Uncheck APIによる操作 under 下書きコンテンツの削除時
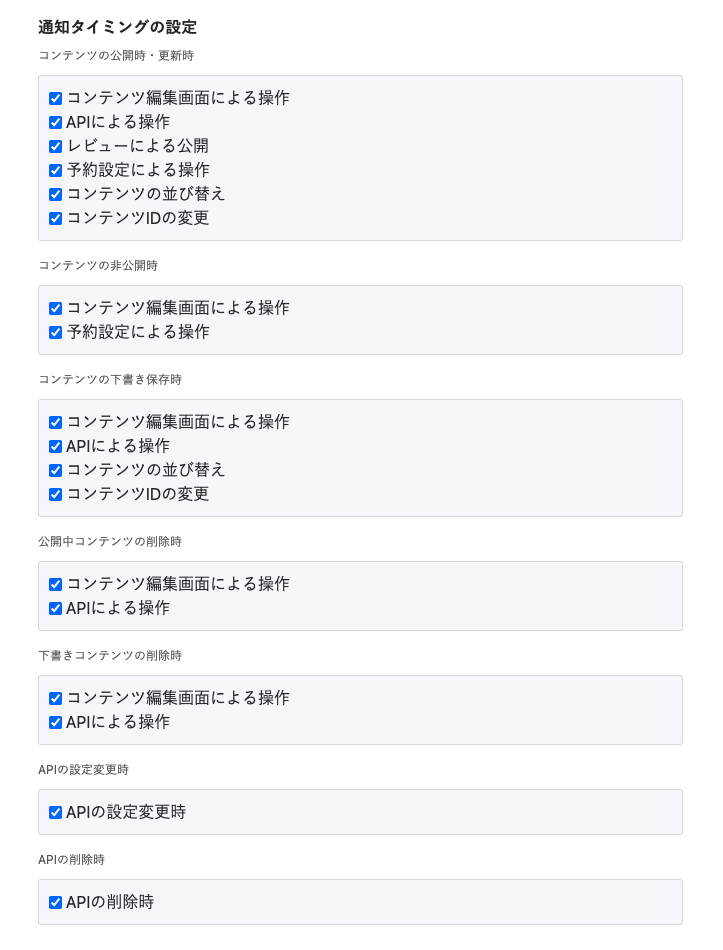This screenshot has width=723, height=950. [x=56, y=723]
